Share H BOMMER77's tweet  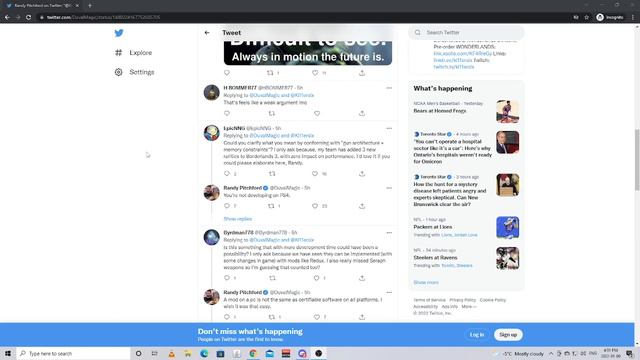362,113
